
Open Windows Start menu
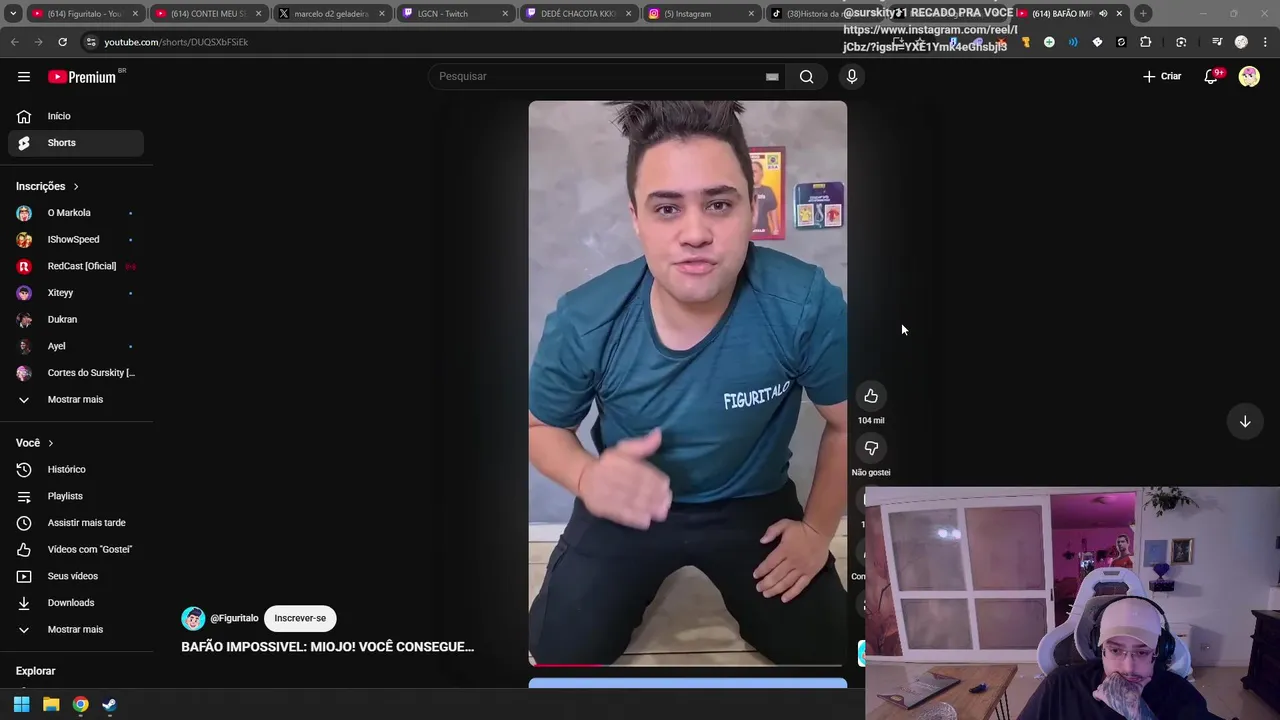point(21,704)
